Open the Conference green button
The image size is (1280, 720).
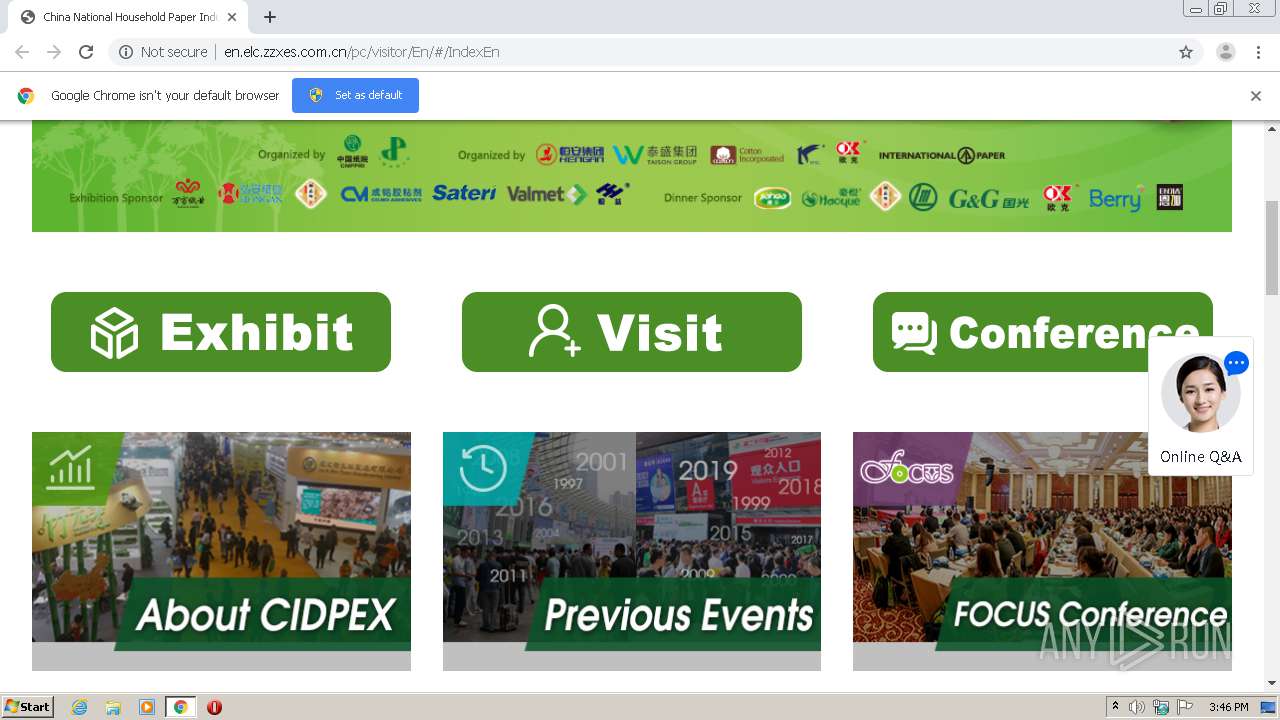(1043, 332)
